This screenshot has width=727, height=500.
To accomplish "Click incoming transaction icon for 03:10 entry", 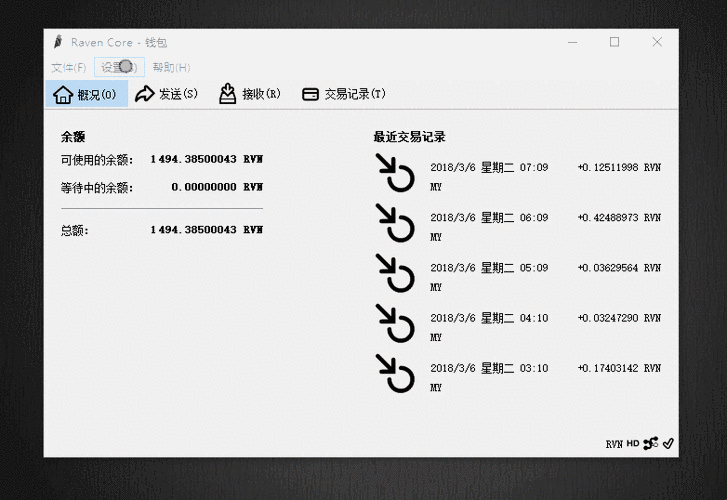I will pos(395,372).
